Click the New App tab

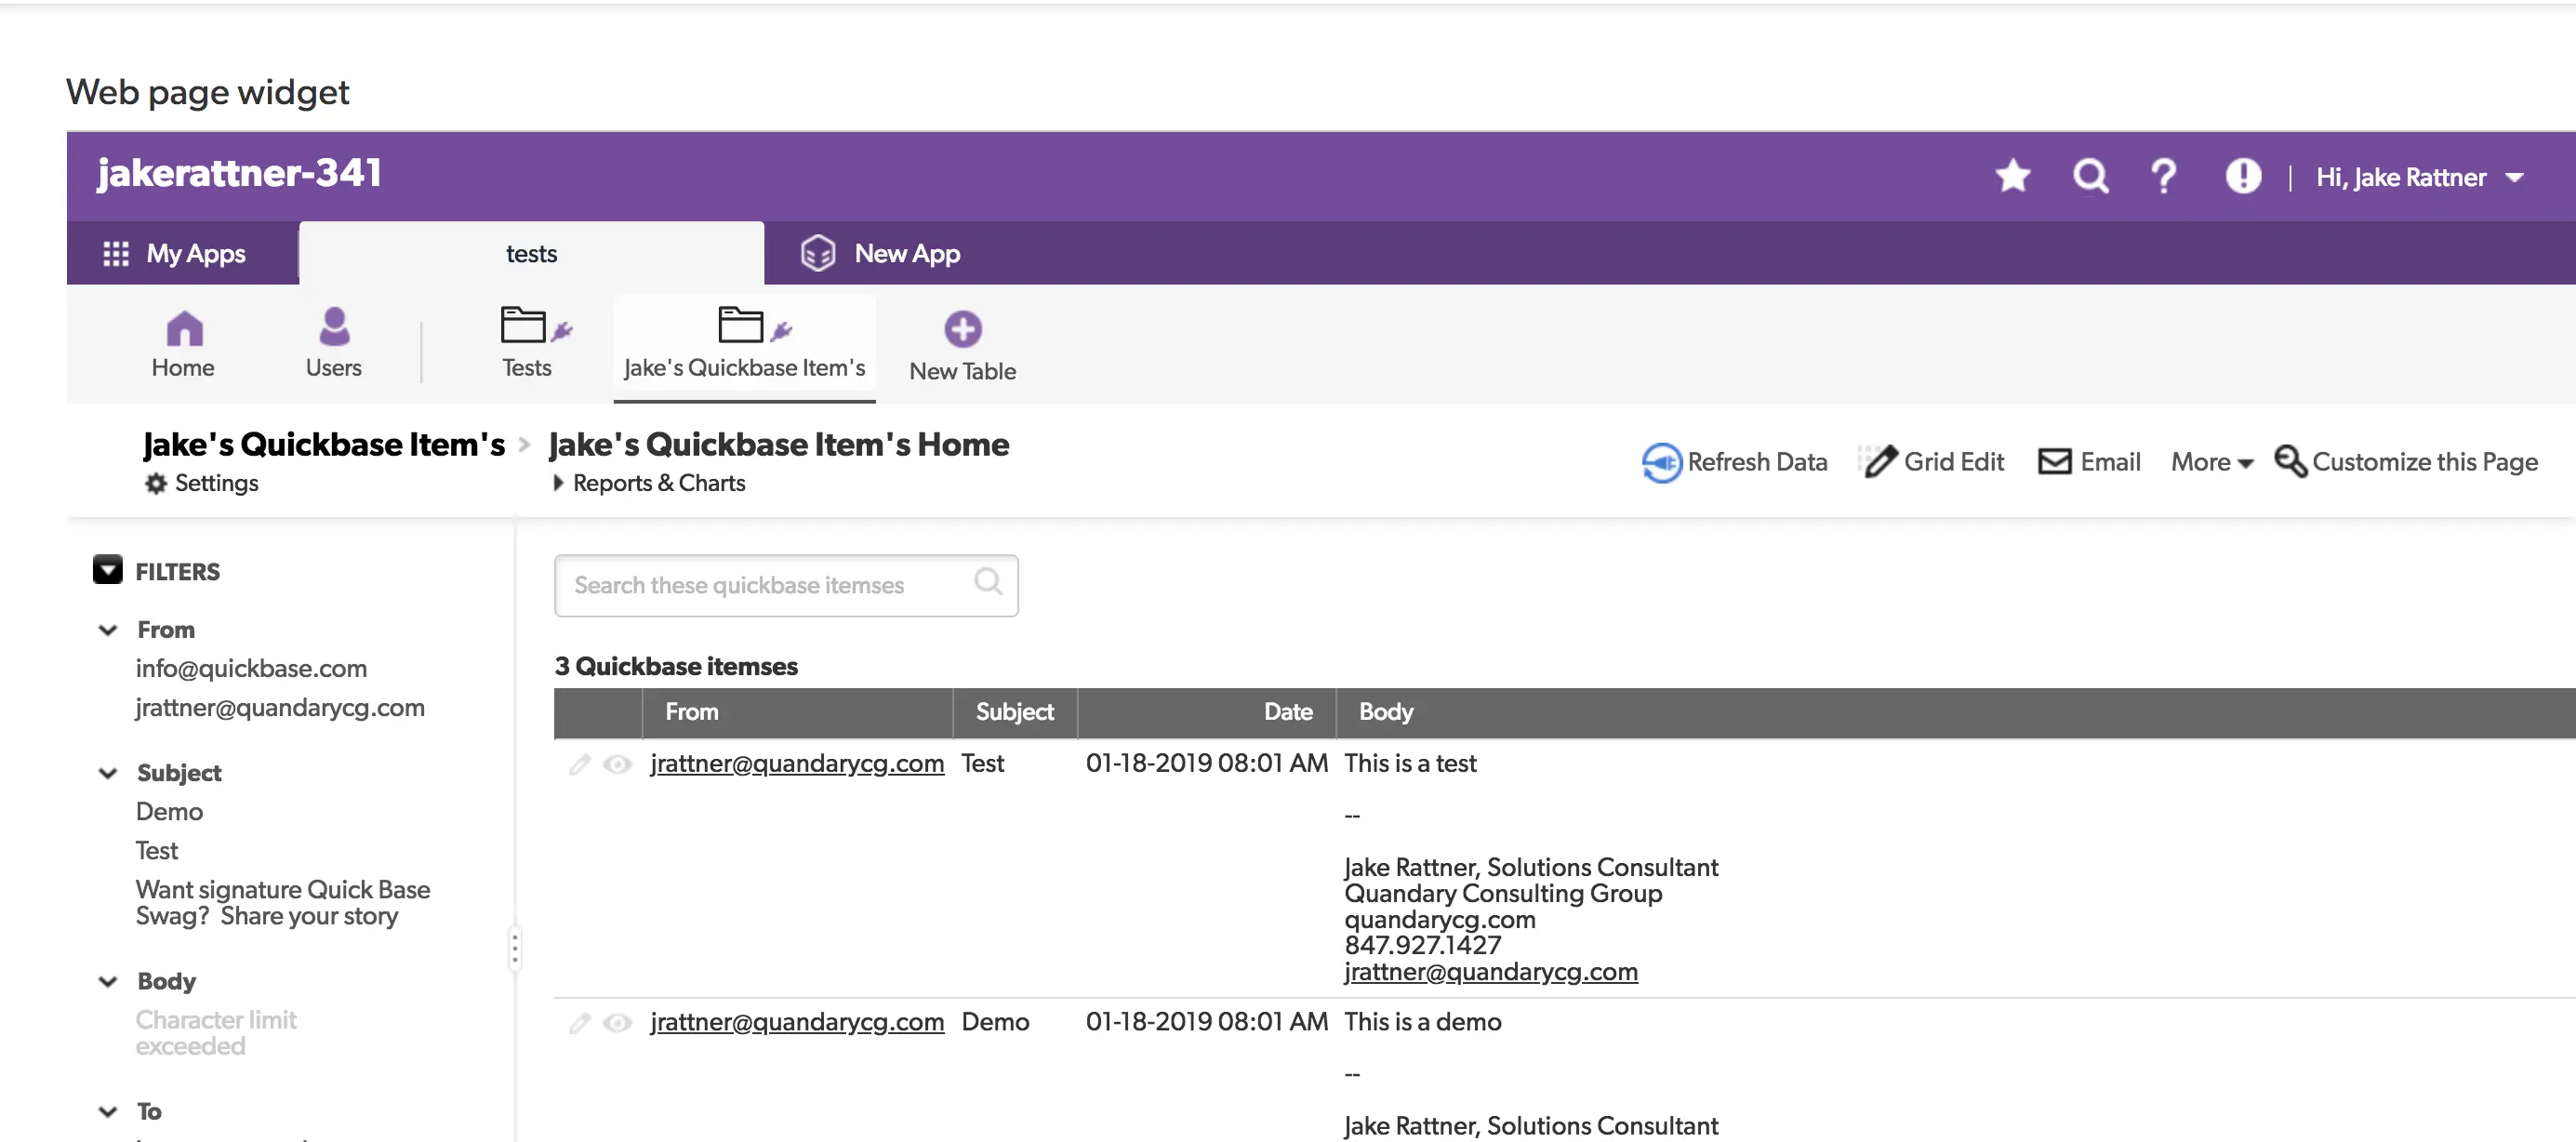click(880, 253)
